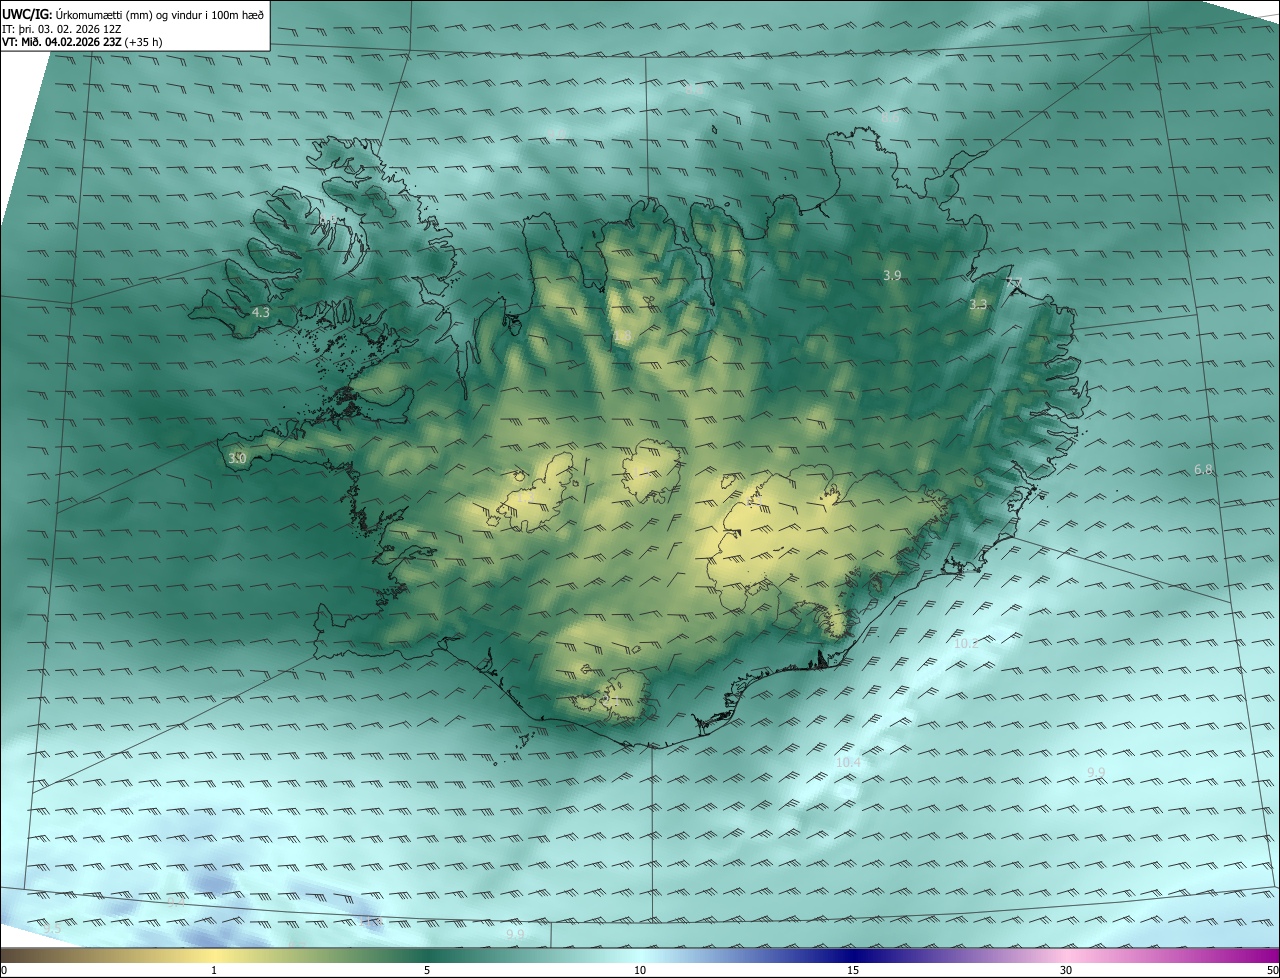Click the "8.6" value label on the map
Viewport: 1280px width, 978px height.
(890, 118)
